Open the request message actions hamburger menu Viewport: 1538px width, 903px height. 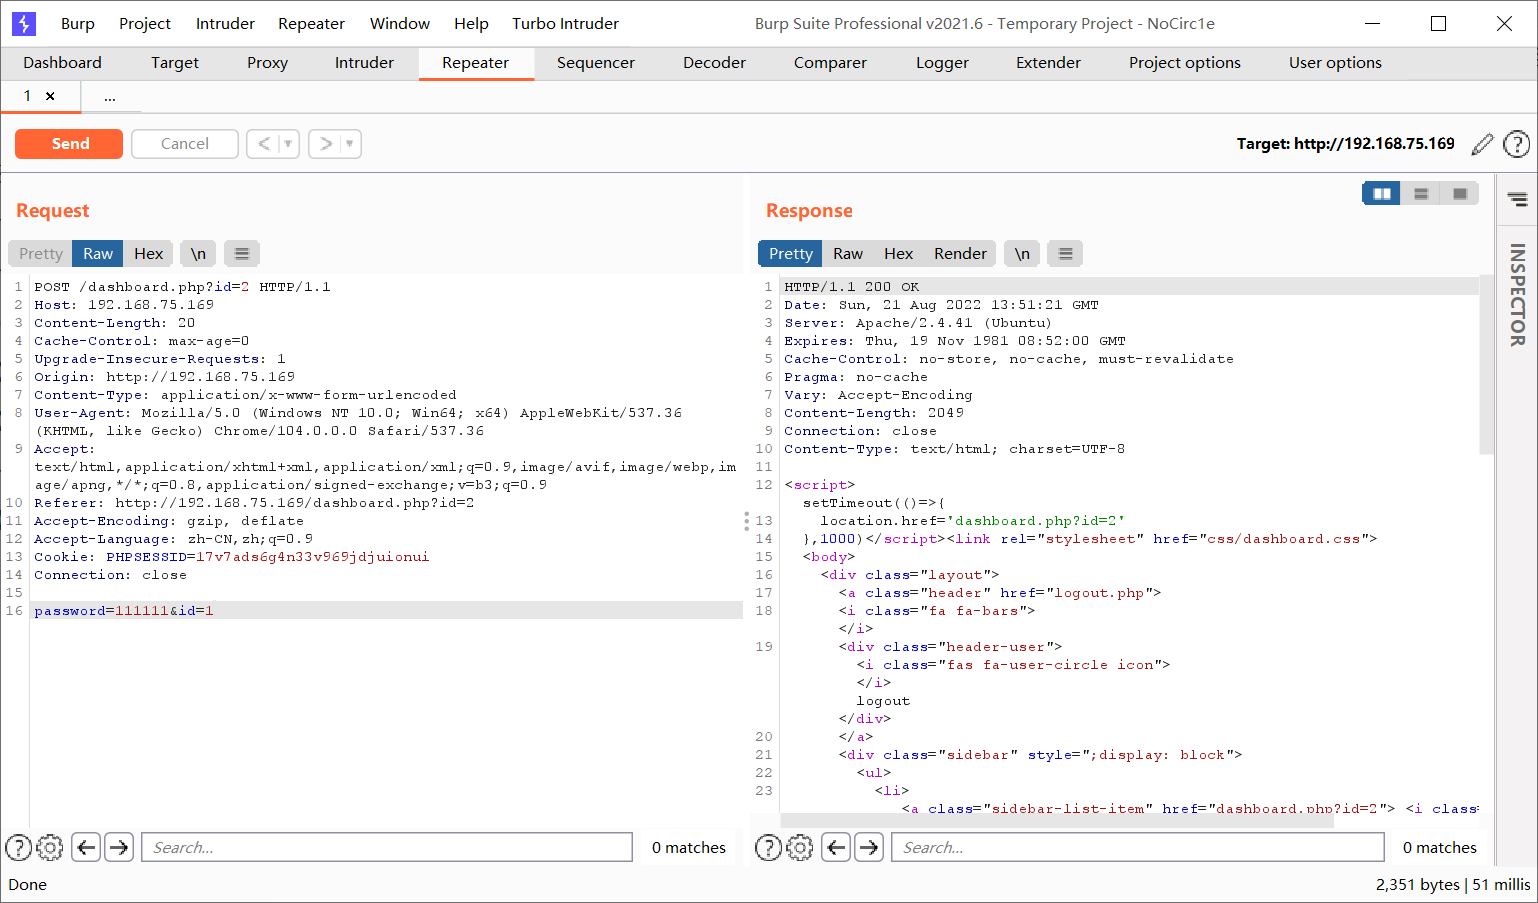pyautogui.click(x=242, y=254)
